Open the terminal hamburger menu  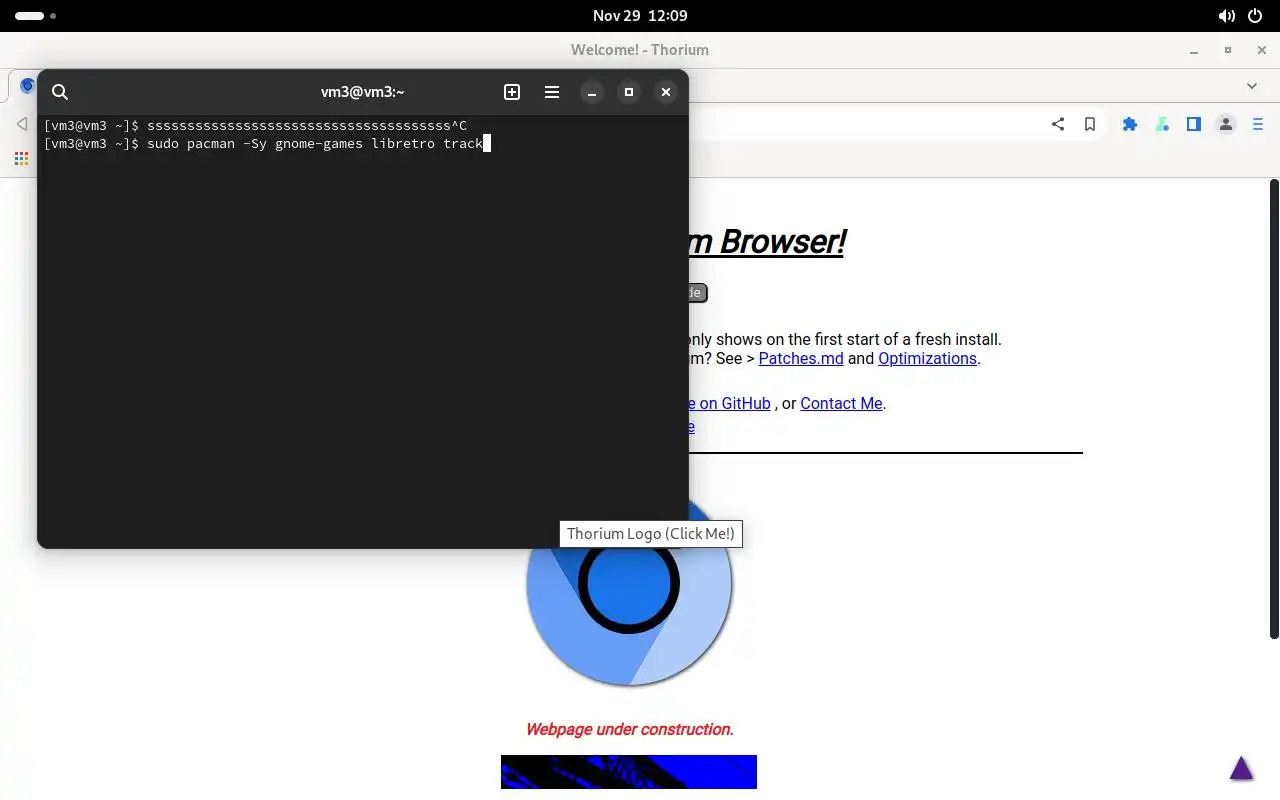pos(552,92)
